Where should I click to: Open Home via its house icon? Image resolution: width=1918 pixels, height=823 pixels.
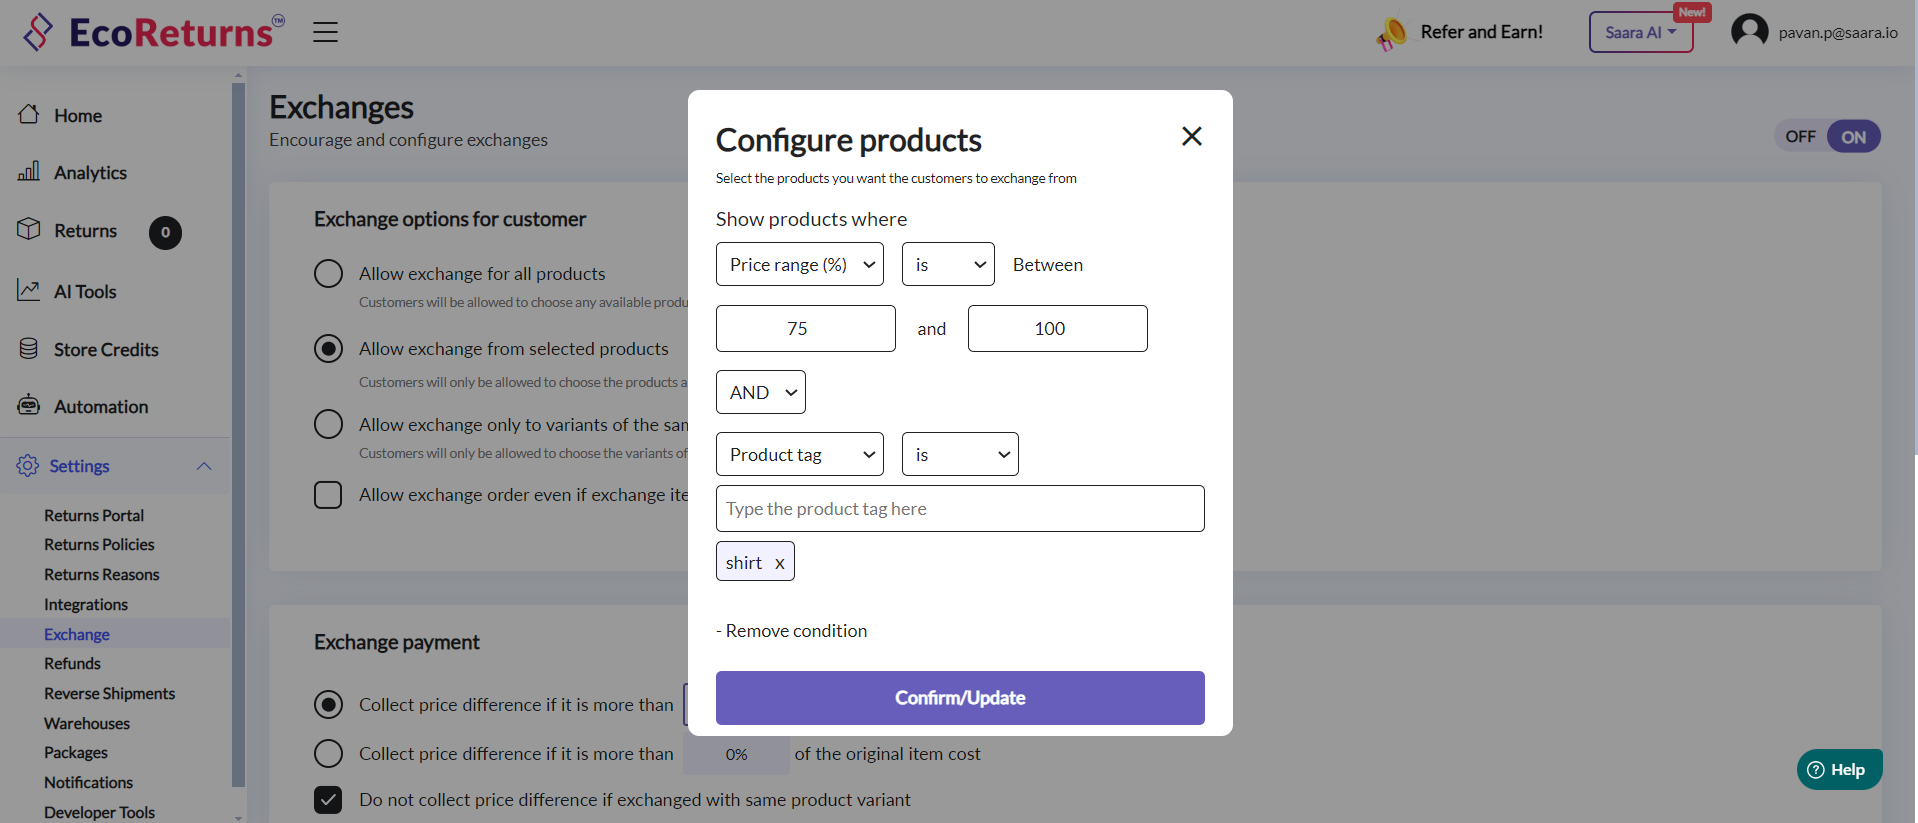[x=29, y=115]
